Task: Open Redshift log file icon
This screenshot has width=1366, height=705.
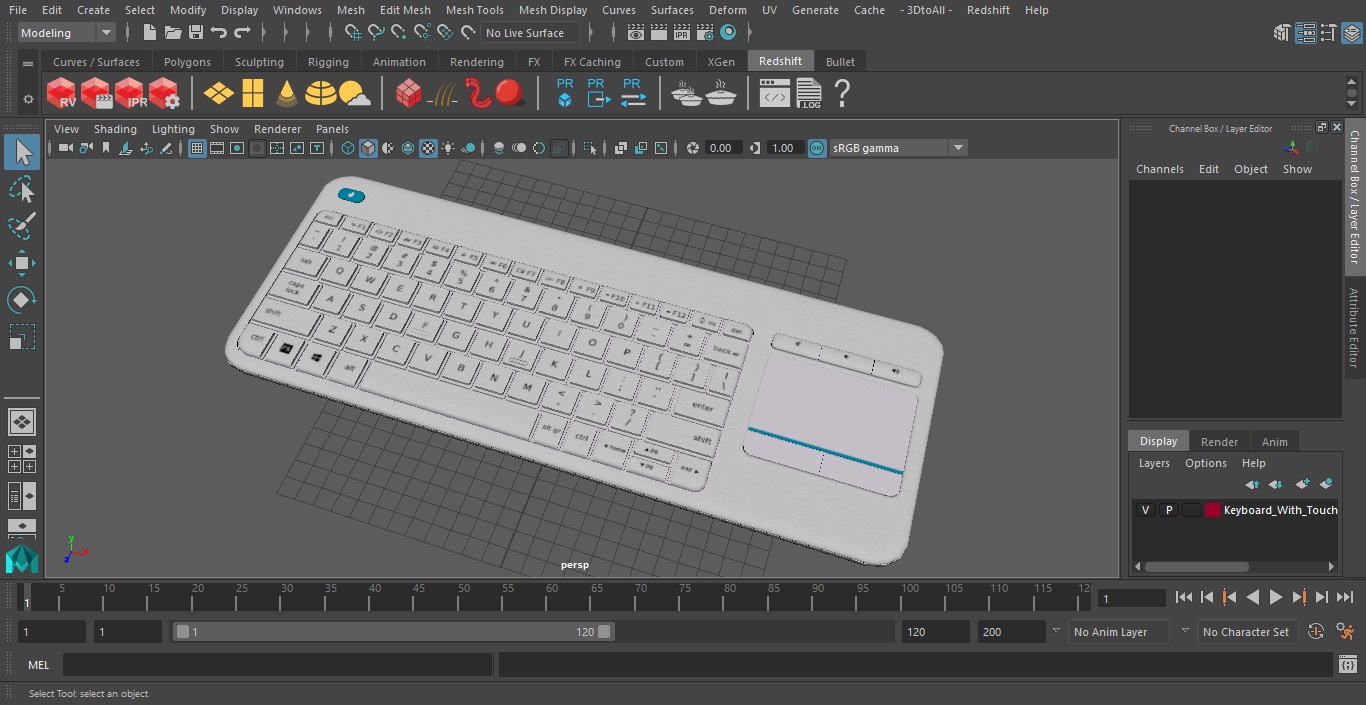Action: point(808,94)
